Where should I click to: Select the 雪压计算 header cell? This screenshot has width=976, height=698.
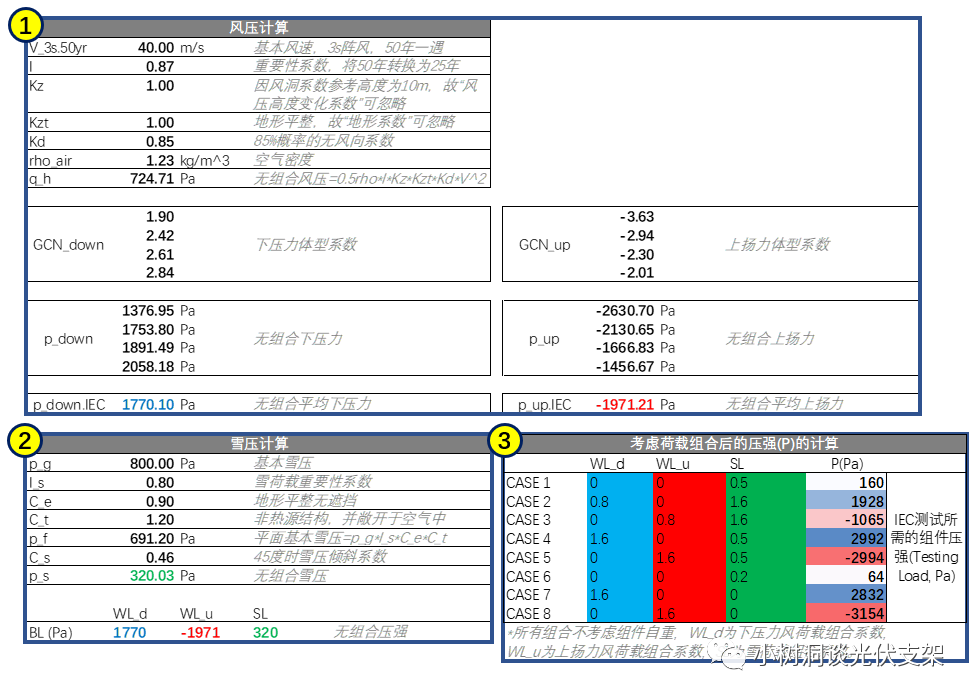pyautogui.click(x=259, y=443)
